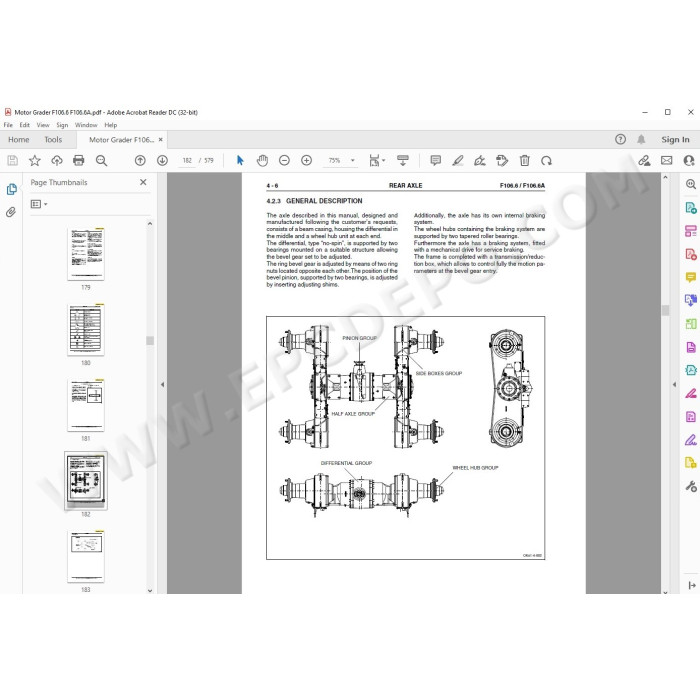700x700 pixels.
Task: Select the arrow selection tool
Action: click(240, 160)
